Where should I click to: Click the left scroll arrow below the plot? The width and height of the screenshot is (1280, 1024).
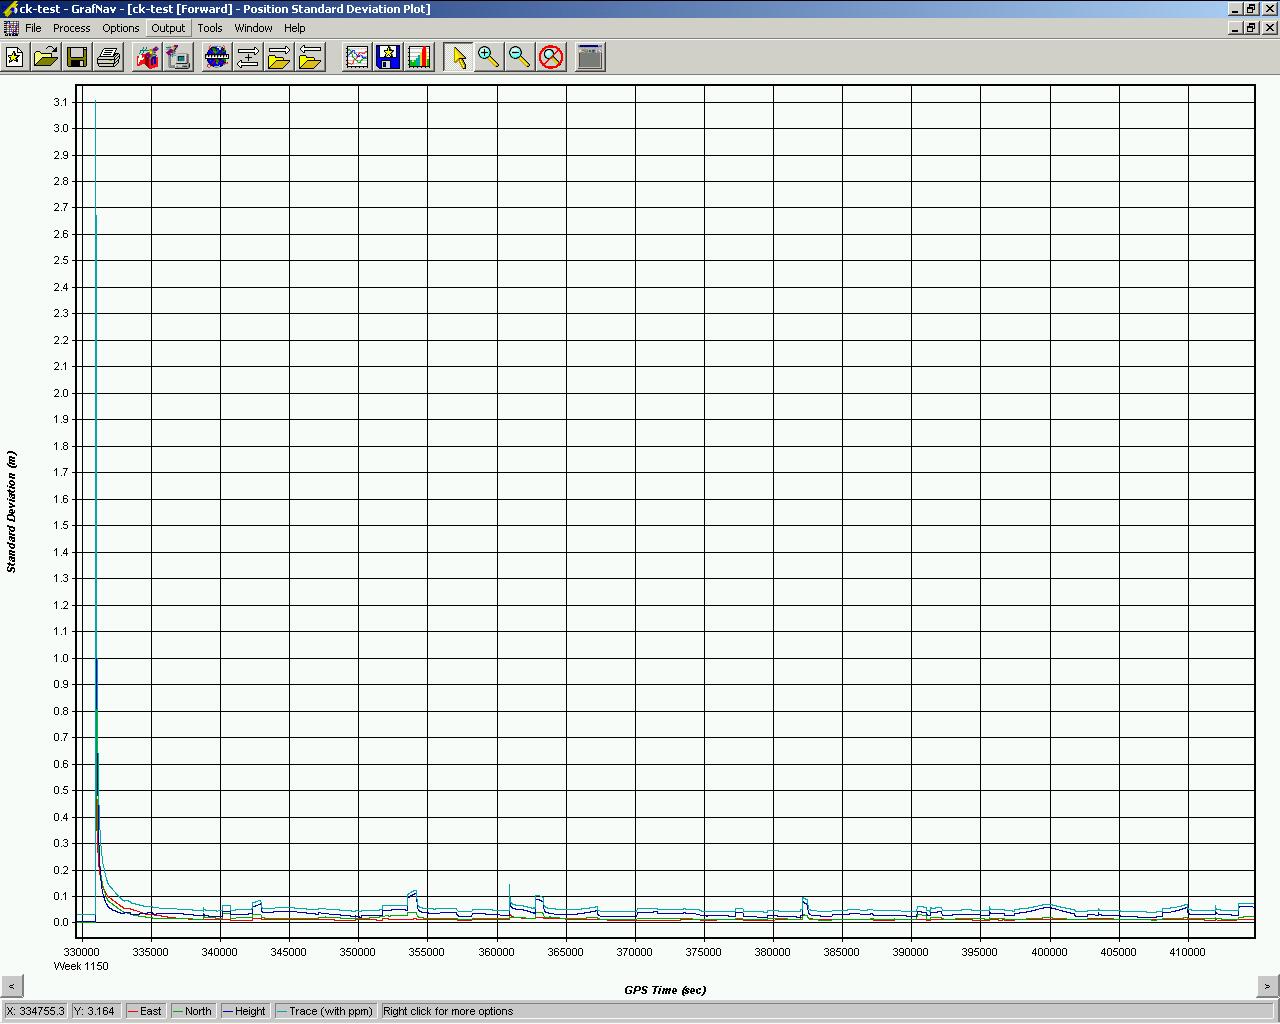(11, 986)
